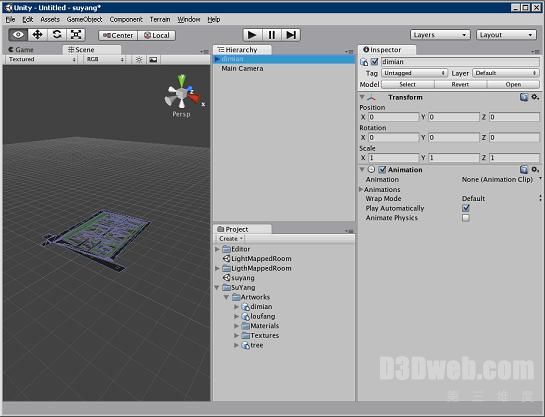The image size is (545, 417).
Task: Select the Scale tool
Action: (x=76, y=35)
